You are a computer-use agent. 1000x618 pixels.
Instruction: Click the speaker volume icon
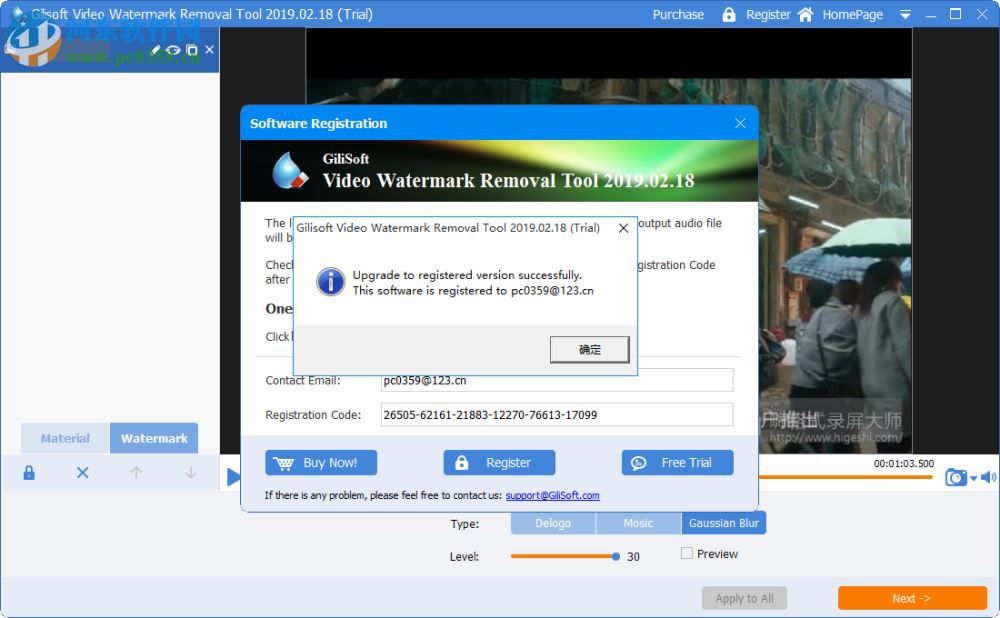pos(990,477)
